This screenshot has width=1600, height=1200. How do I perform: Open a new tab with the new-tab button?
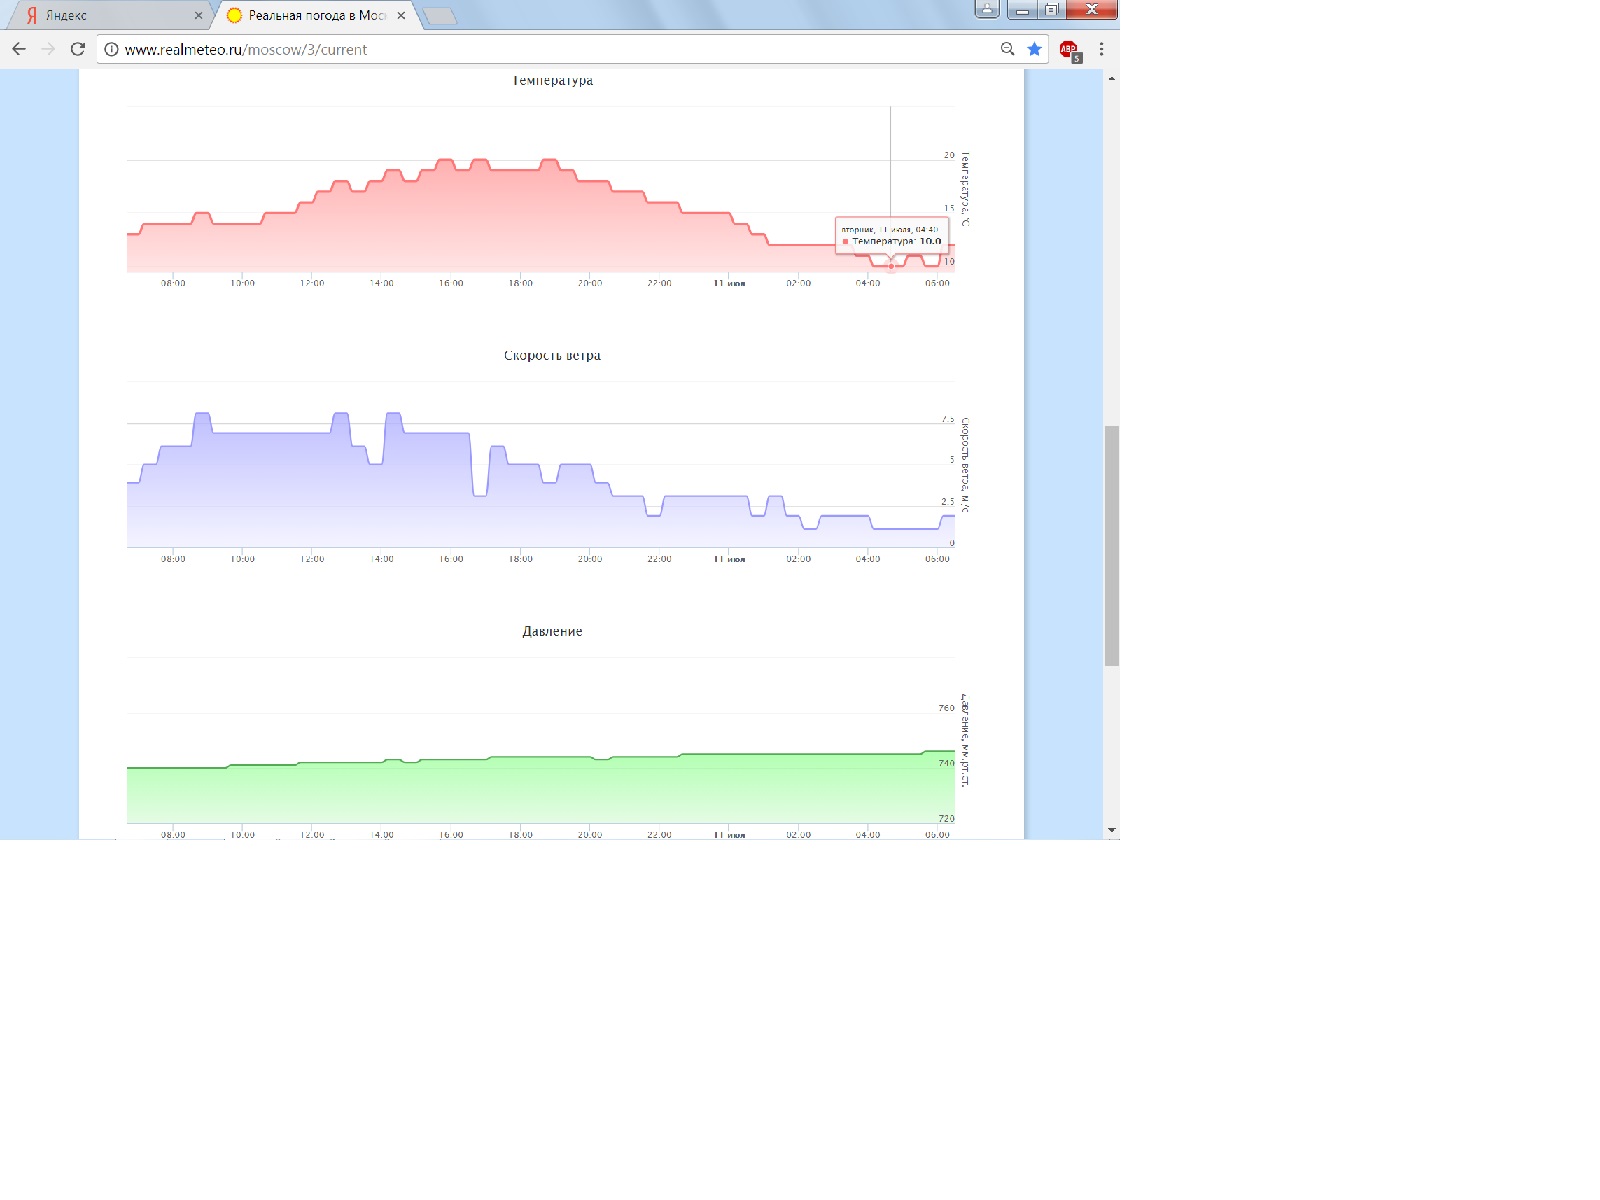tap(439, 16)
